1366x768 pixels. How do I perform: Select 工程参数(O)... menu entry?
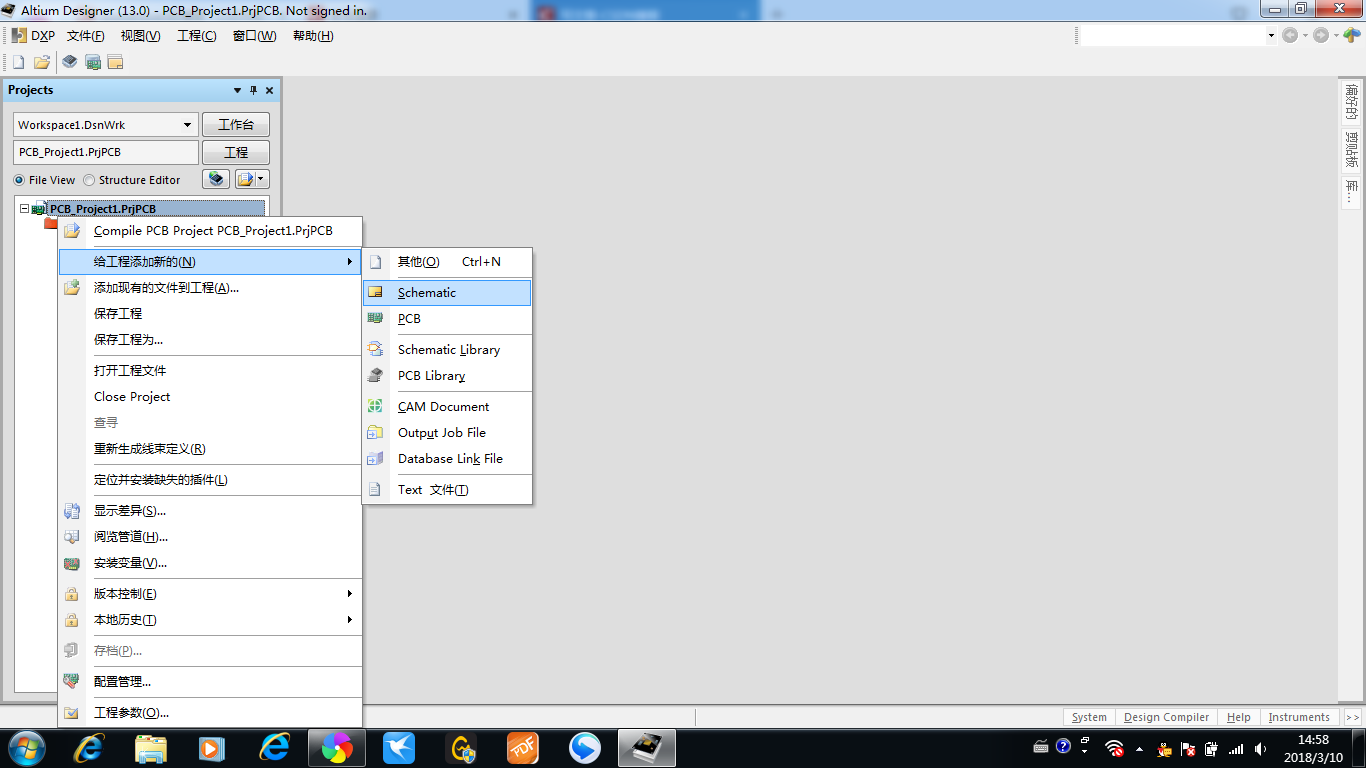tap(210, 713)
